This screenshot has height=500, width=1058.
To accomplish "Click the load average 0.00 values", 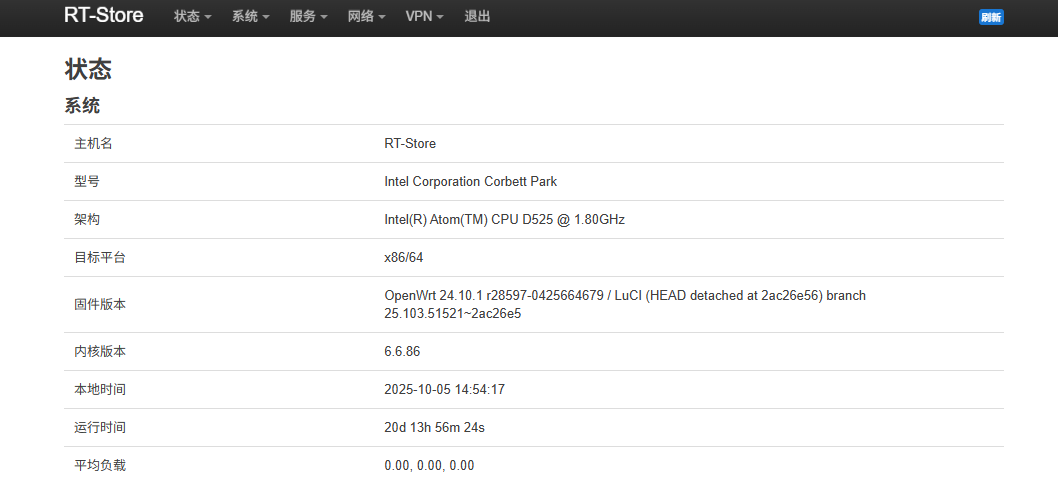I will [429, 466].
